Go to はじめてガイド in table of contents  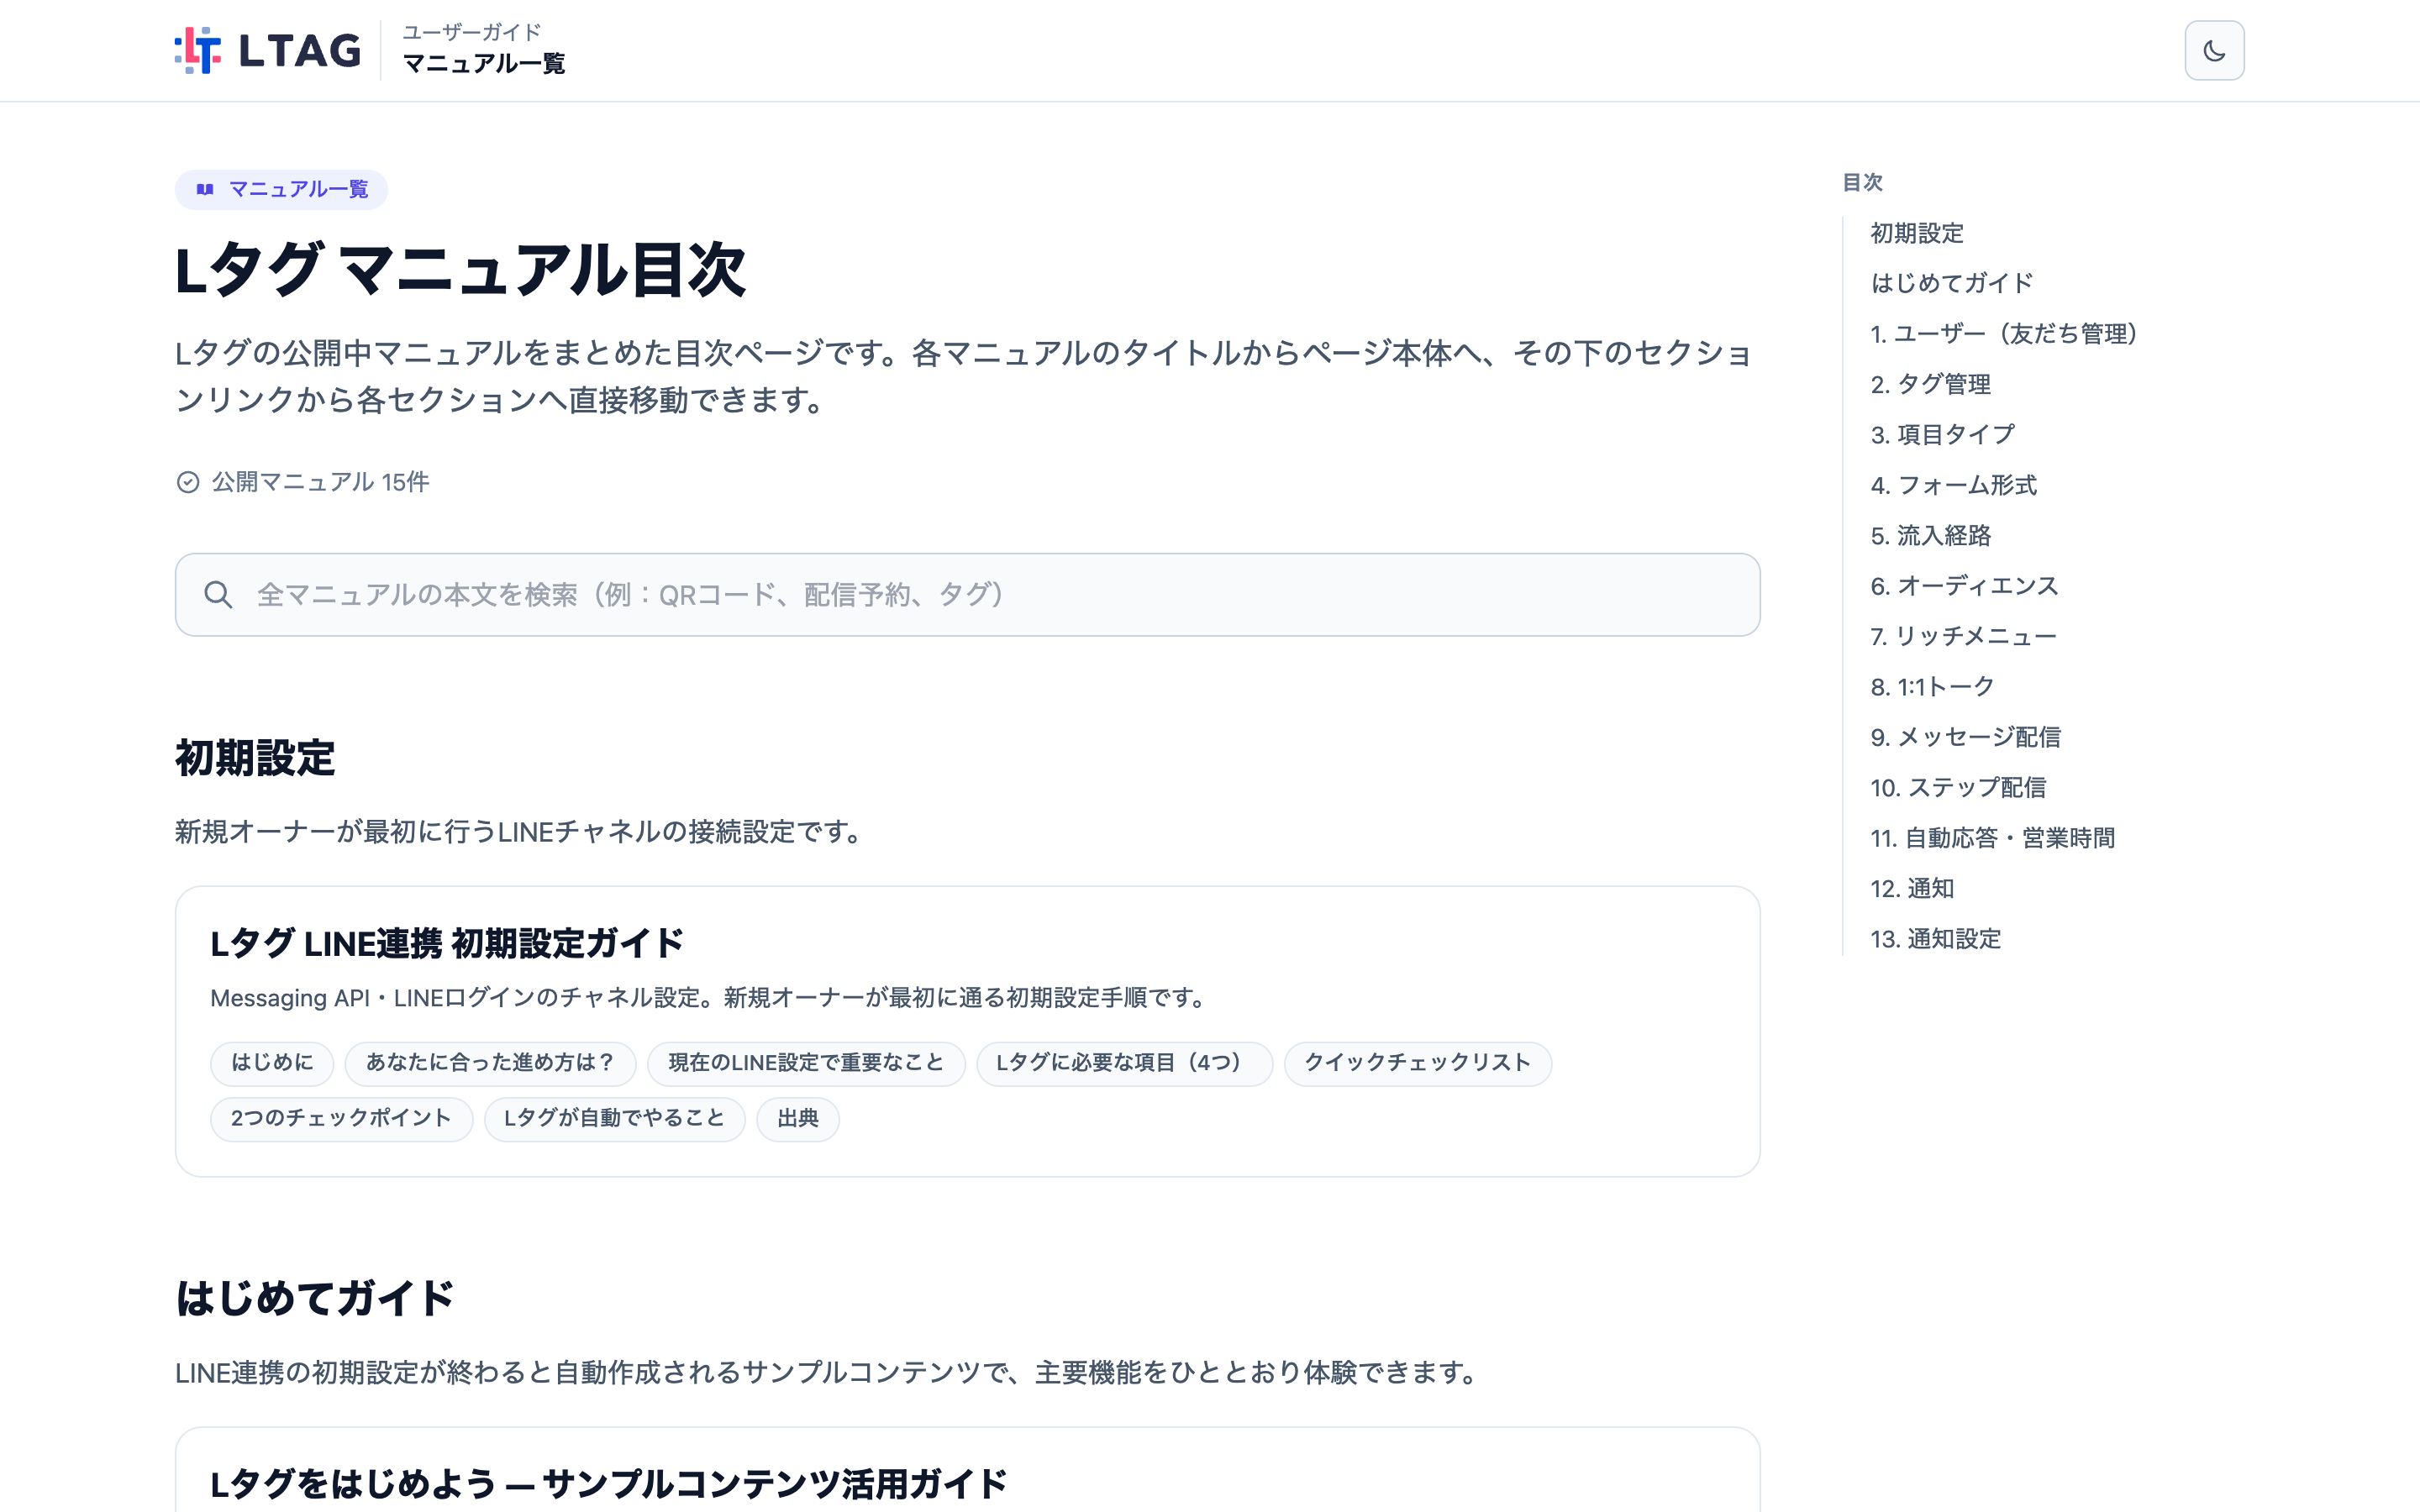pos(1952,283)
